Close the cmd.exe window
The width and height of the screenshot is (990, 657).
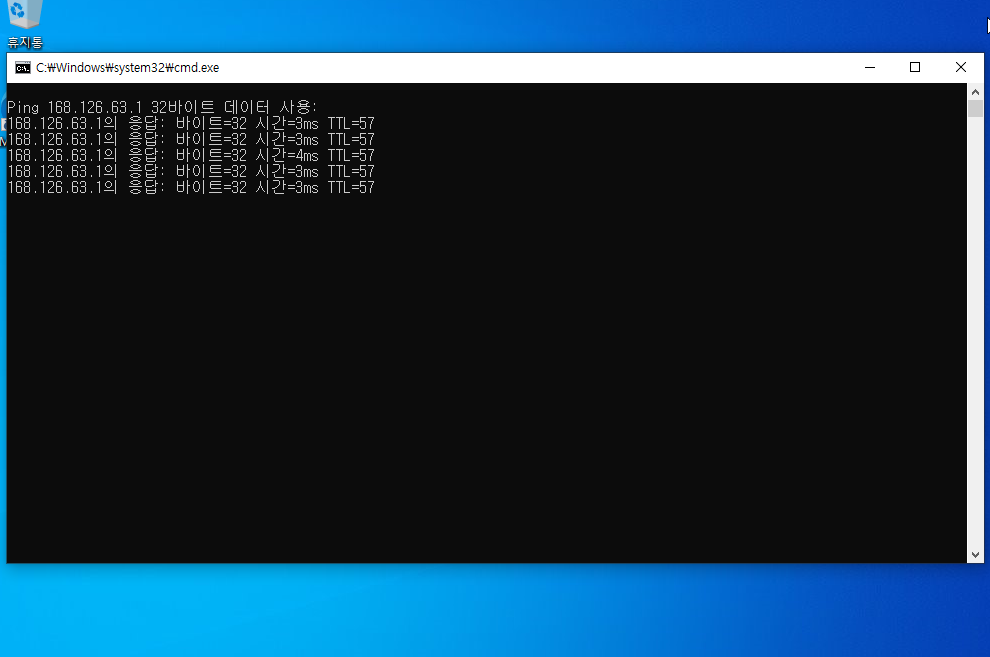961,67
